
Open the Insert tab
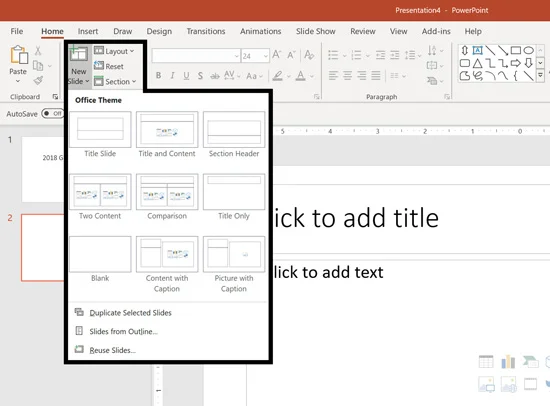pos(88,31)
